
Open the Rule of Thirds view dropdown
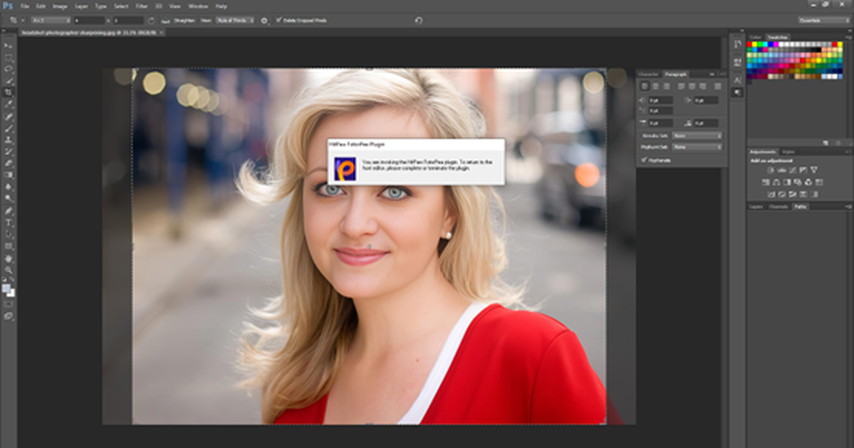(x=236, y=20)
